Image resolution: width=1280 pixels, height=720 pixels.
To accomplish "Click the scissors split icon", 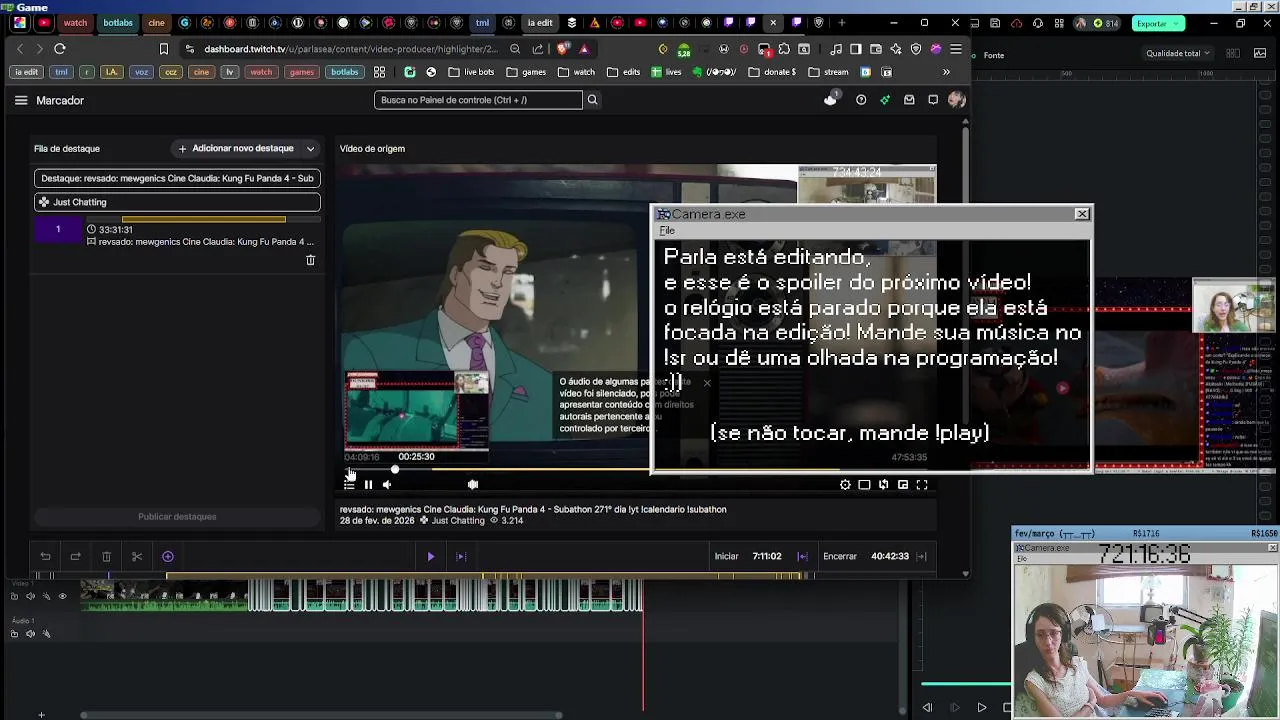I will (137, 557).
